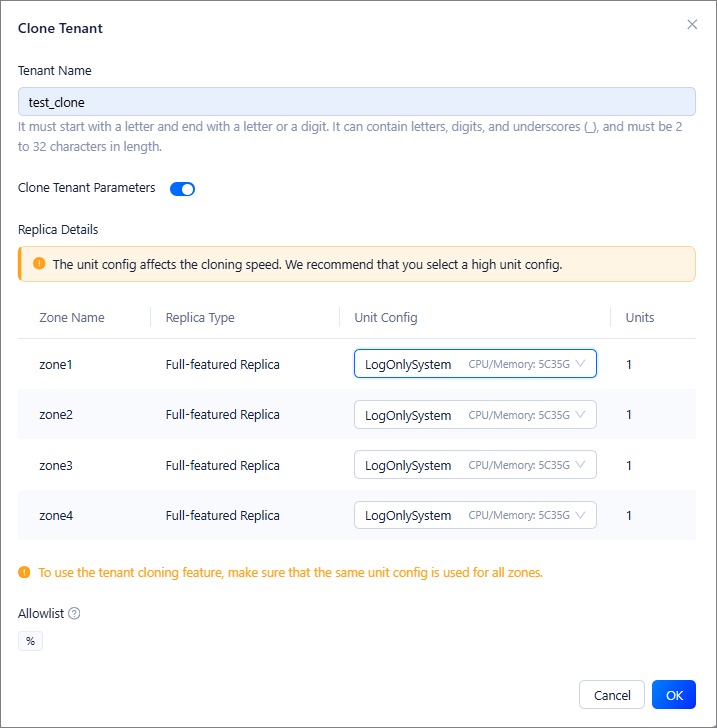Click the Tenant Name input field
This screenshot has height=728, width=717.
tap(356, 102)
